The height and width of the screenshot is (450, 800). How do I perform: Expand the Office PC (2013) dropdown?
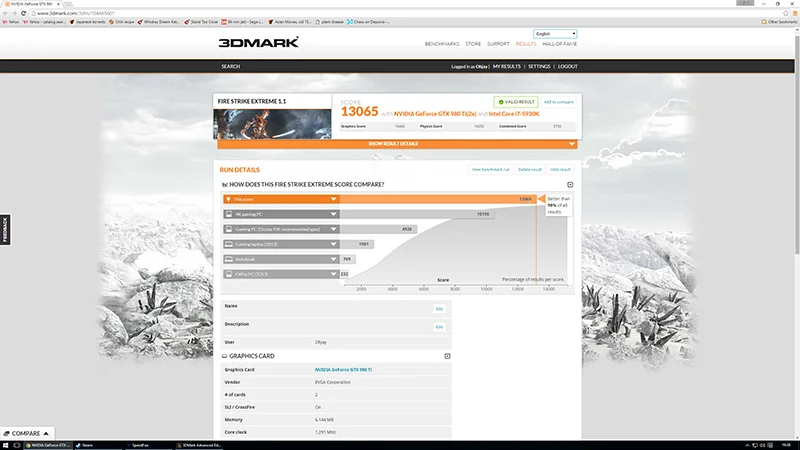click(333, 274)
